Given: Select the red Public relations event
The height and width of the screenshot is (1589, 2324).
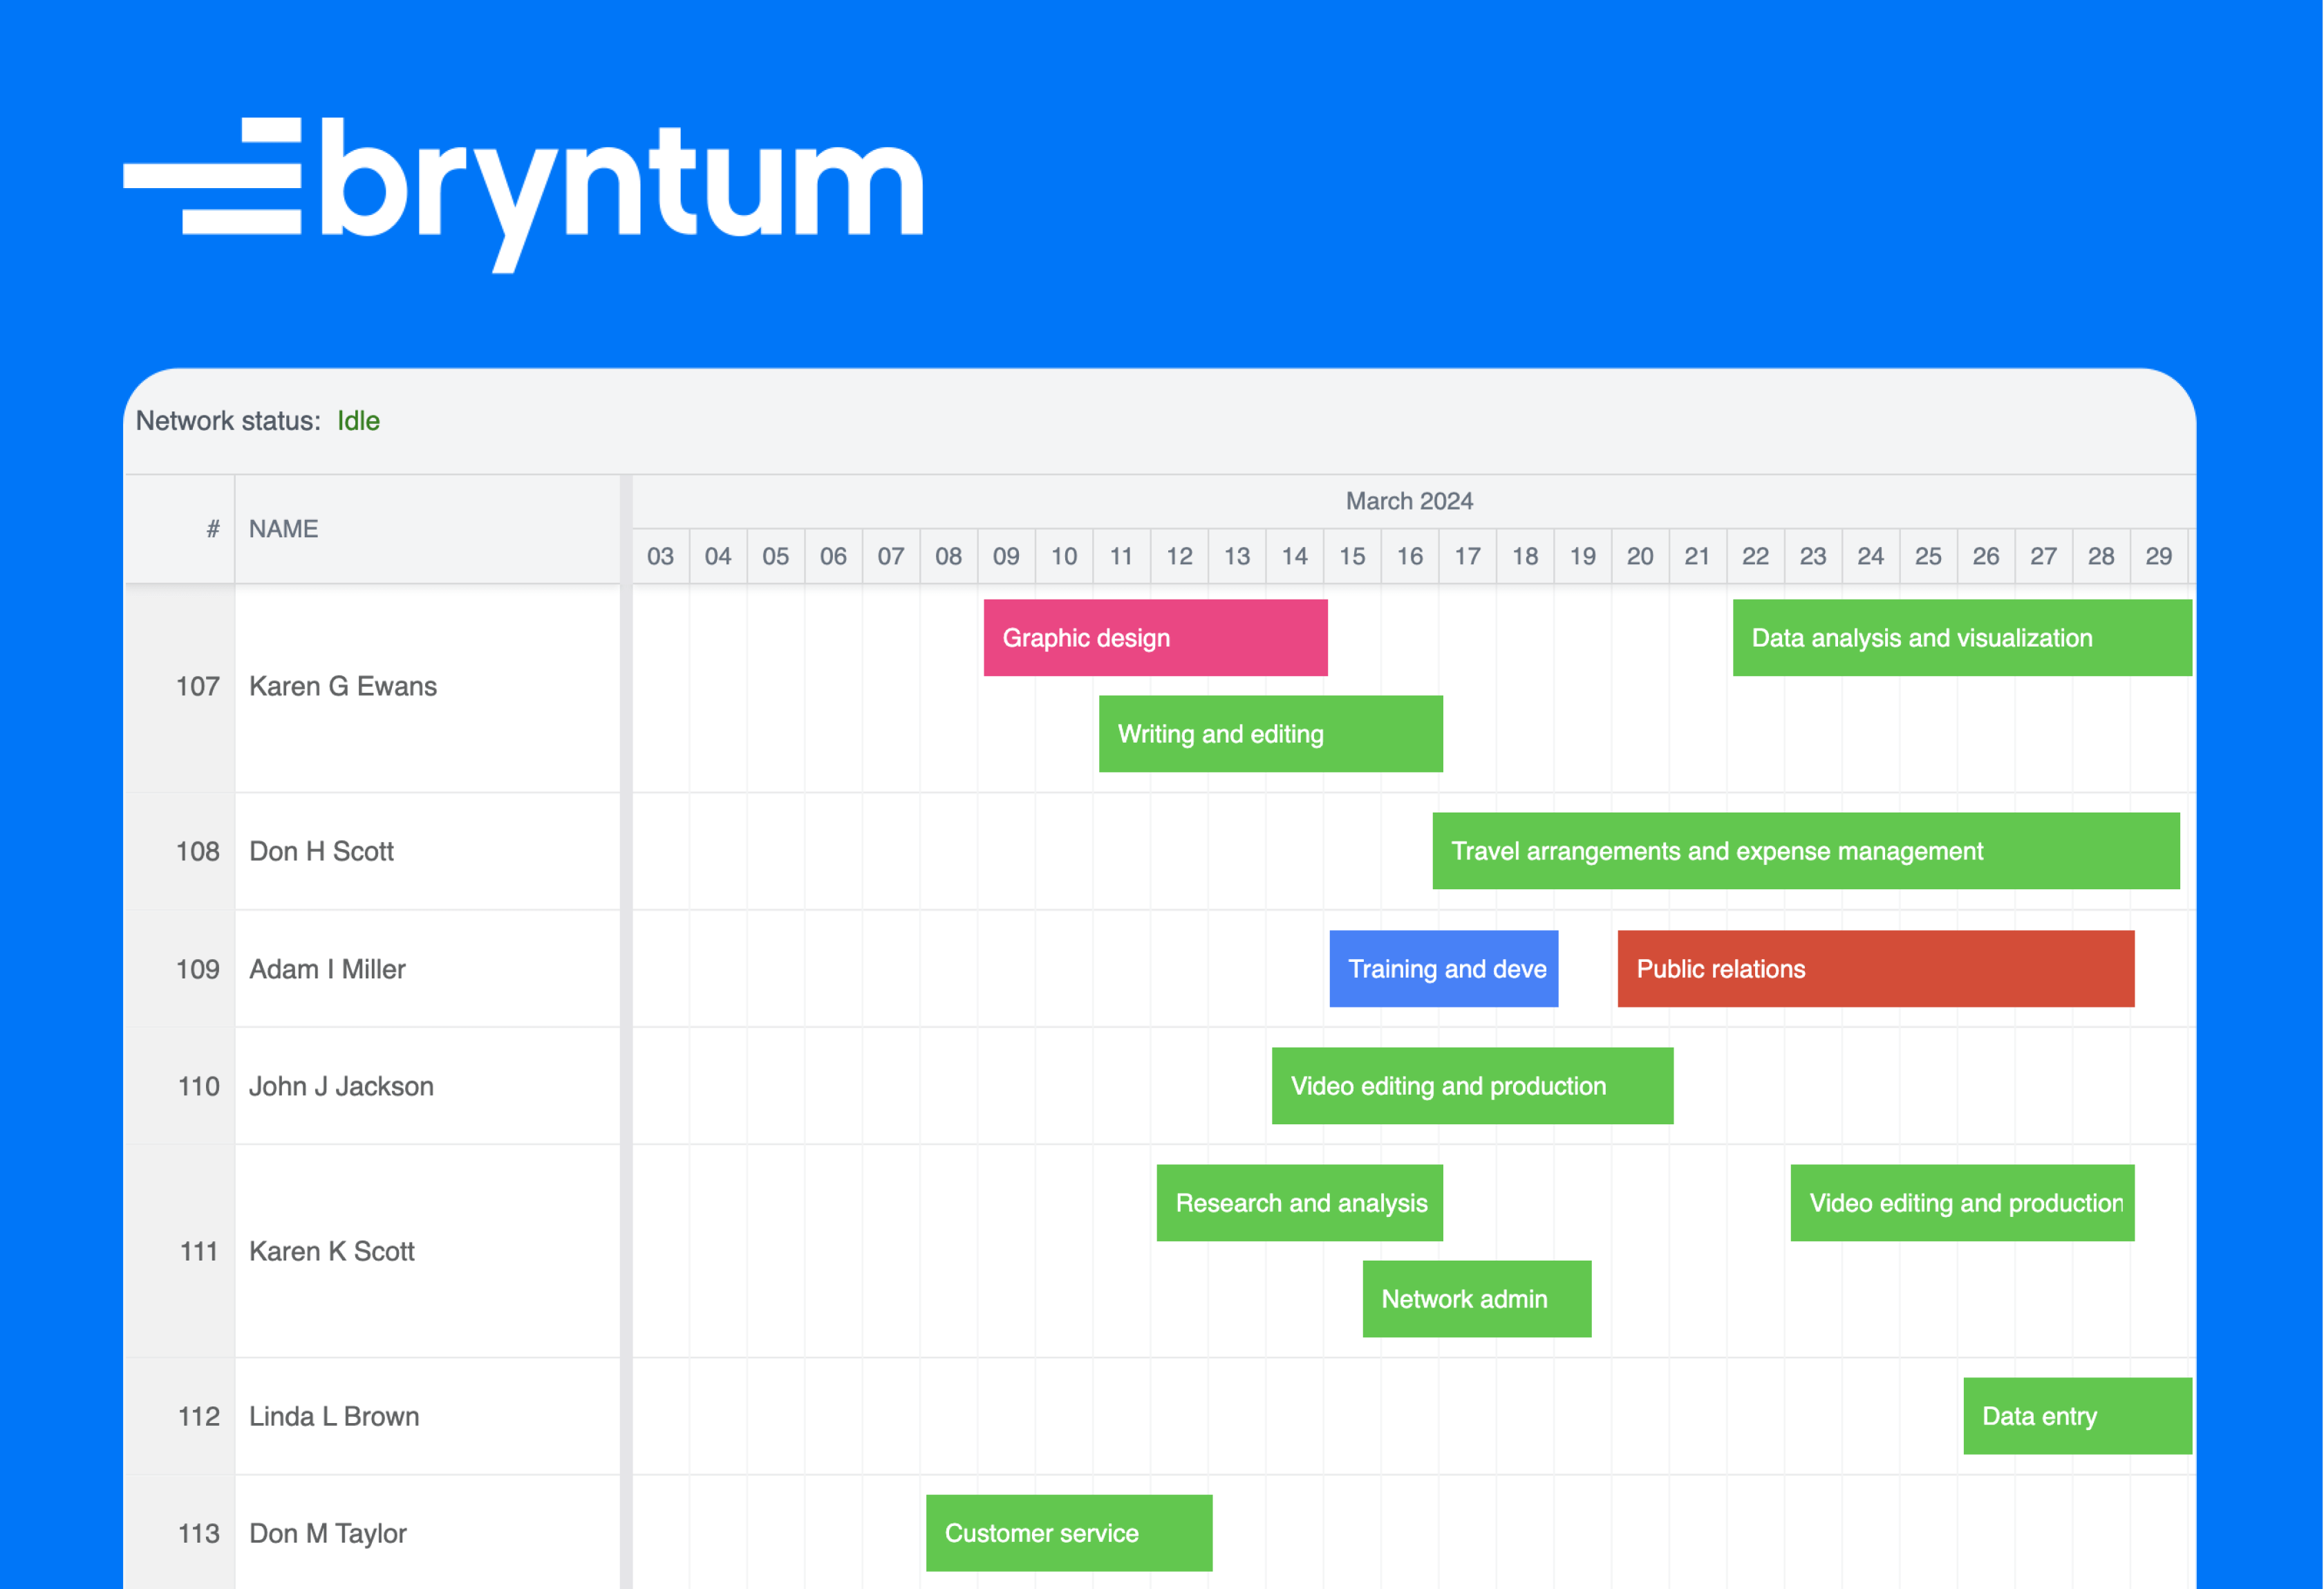Looking at the screenshot, I should coord(1875,969).
